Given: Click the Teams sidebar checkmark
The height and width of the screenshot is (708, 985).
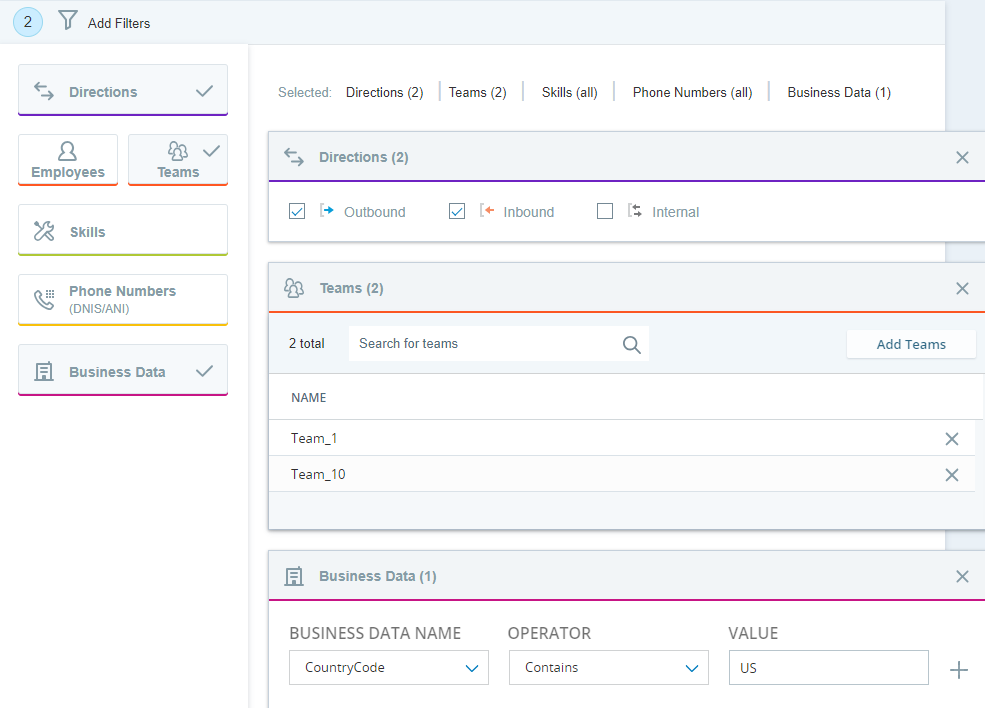Looking at the screenshot, I should [x=212, y=151].
